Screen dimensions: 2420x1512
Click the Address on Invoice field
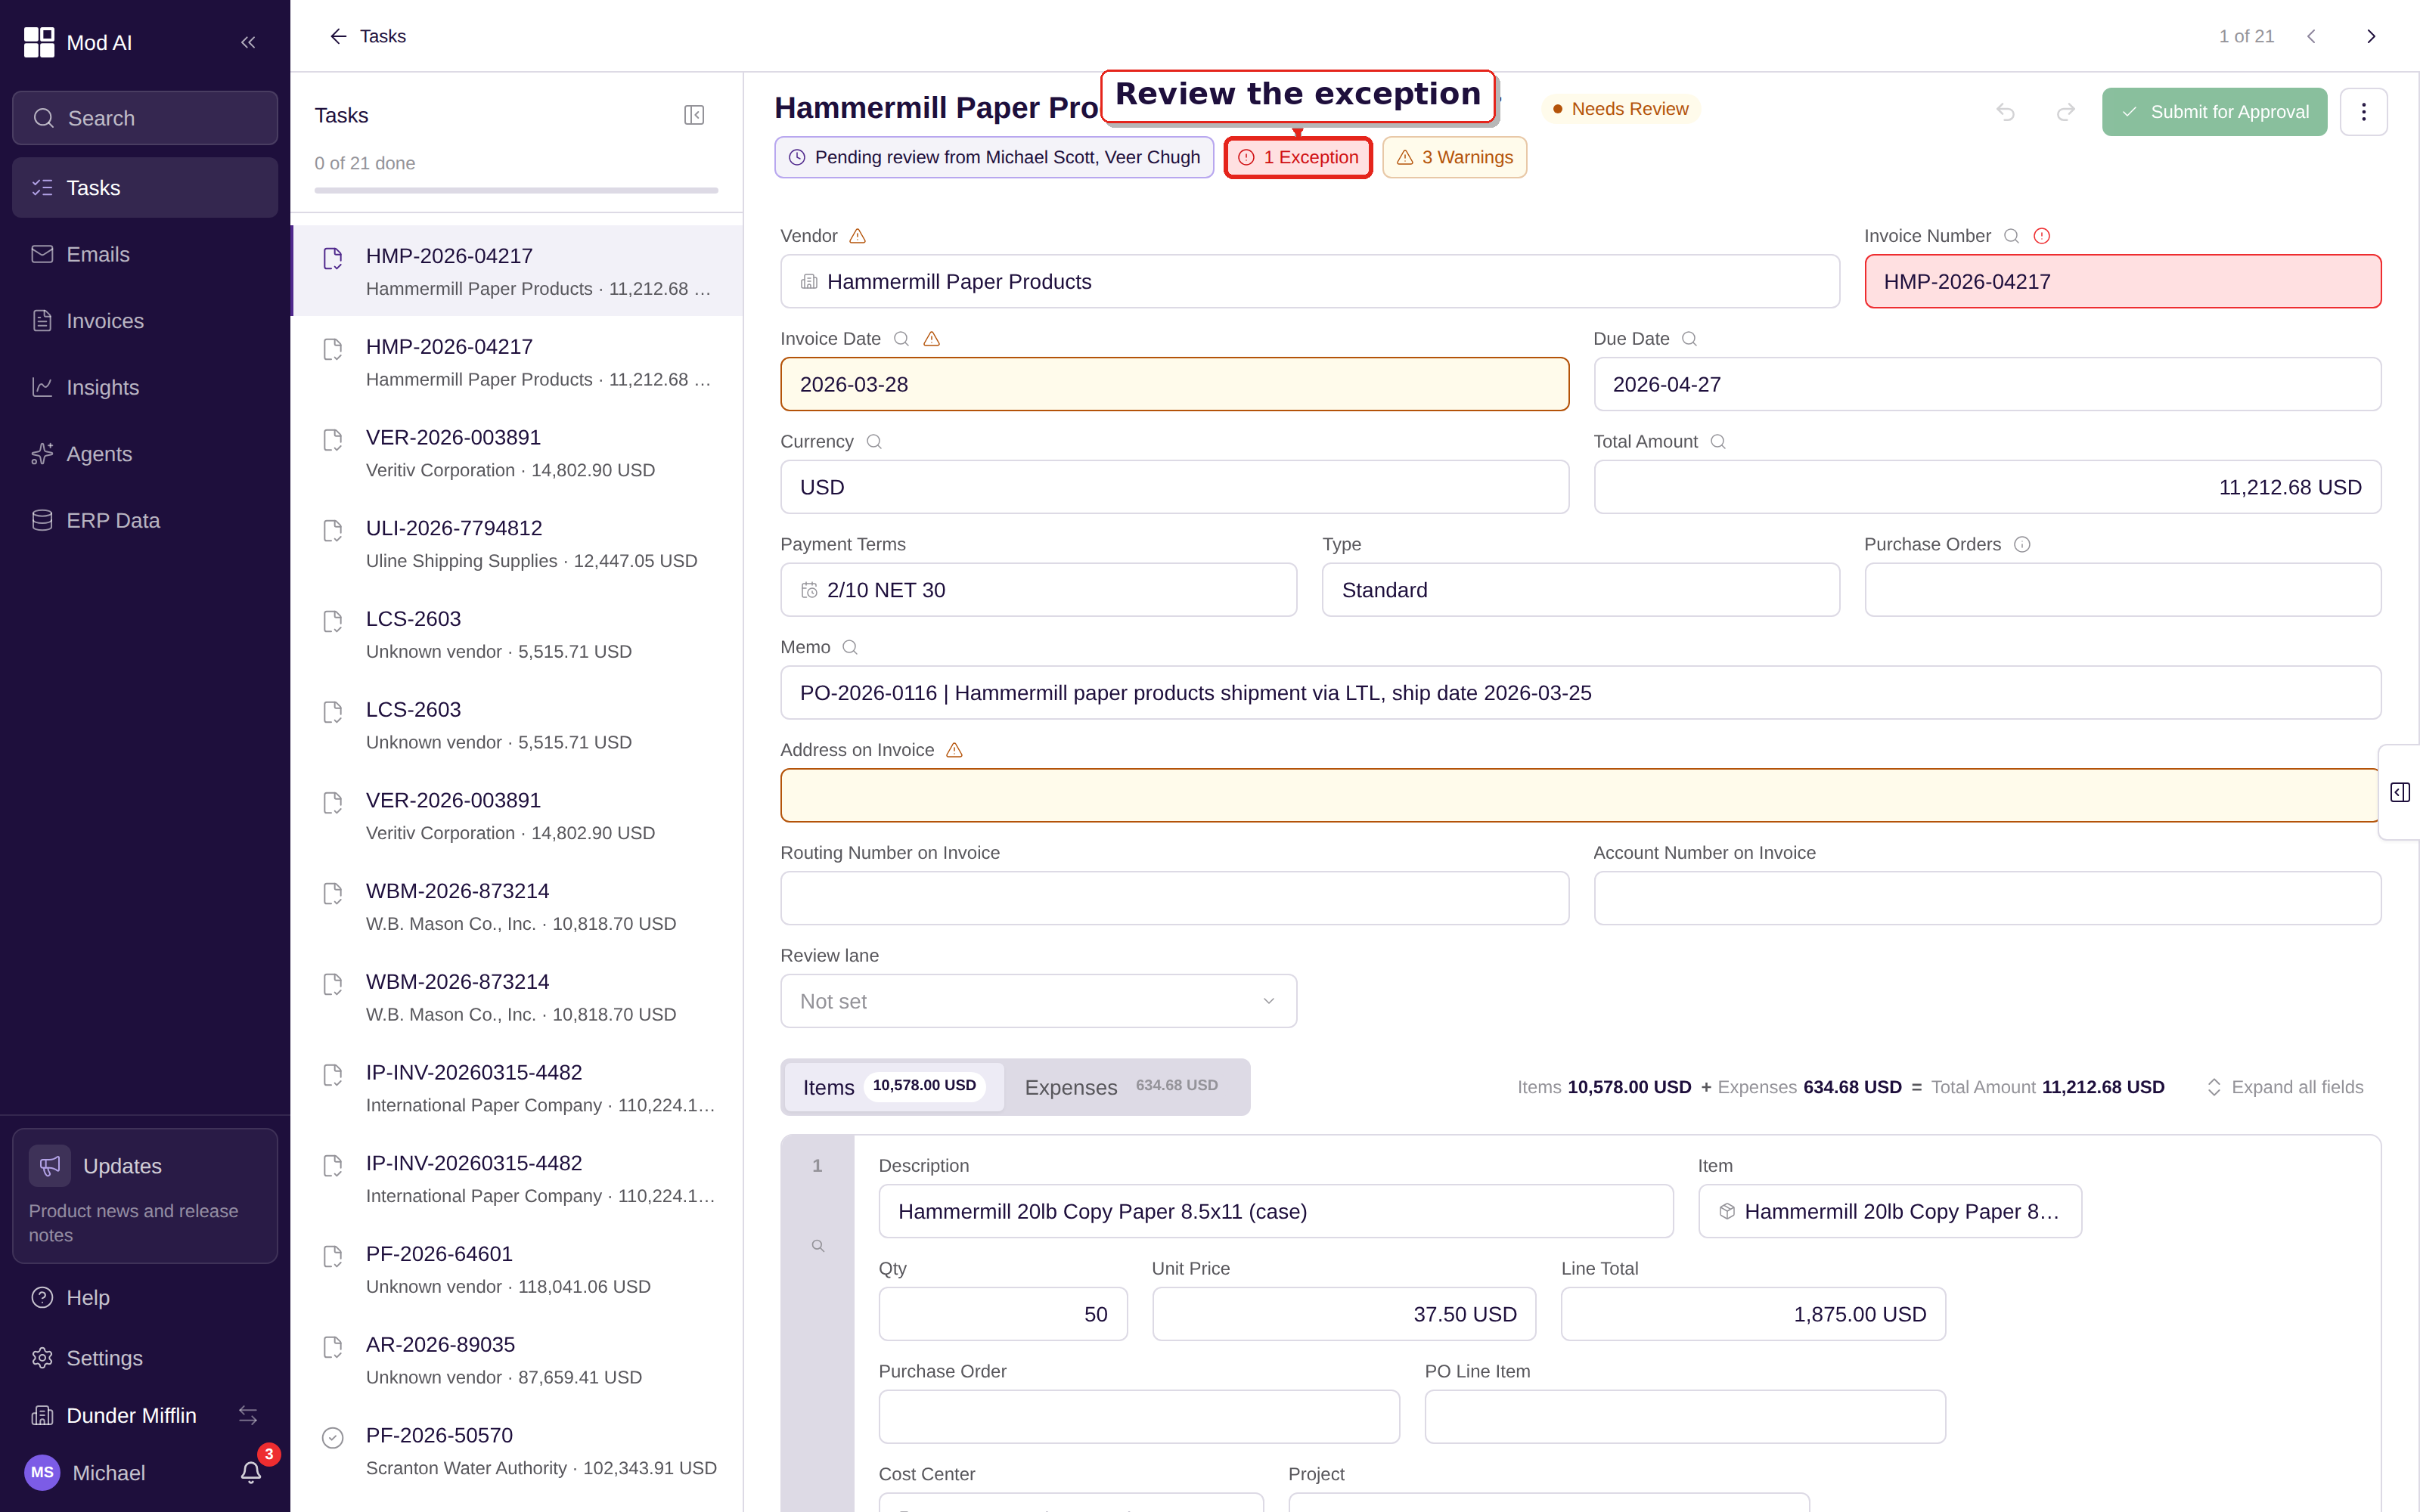(1580, 796)
